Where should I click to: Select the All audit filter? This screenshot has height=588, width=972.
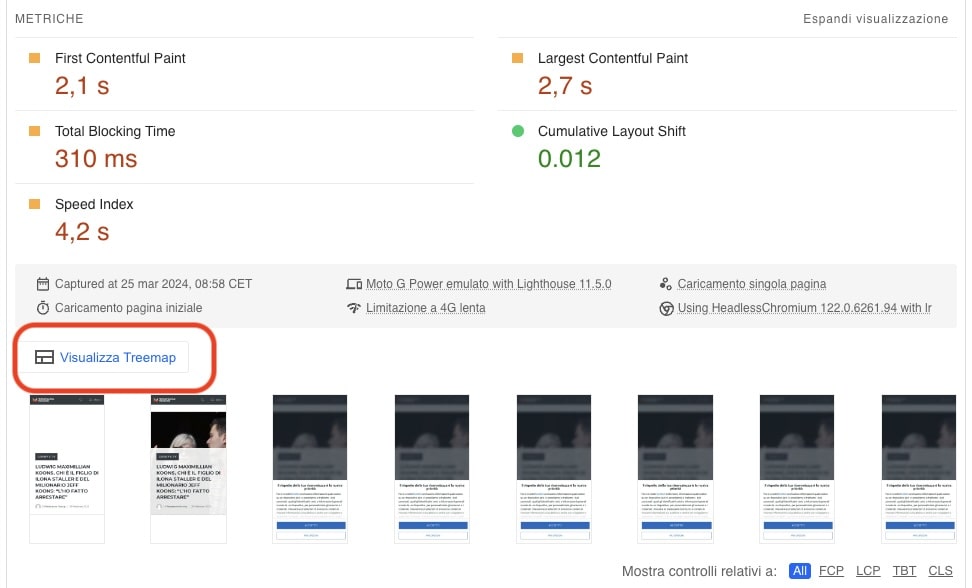(799, 571)
